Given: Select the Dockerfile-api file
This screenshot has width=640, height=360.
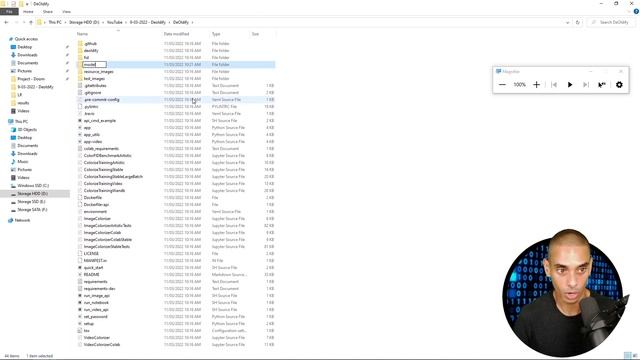Looking at the screenshot, I should click(96, 204).
